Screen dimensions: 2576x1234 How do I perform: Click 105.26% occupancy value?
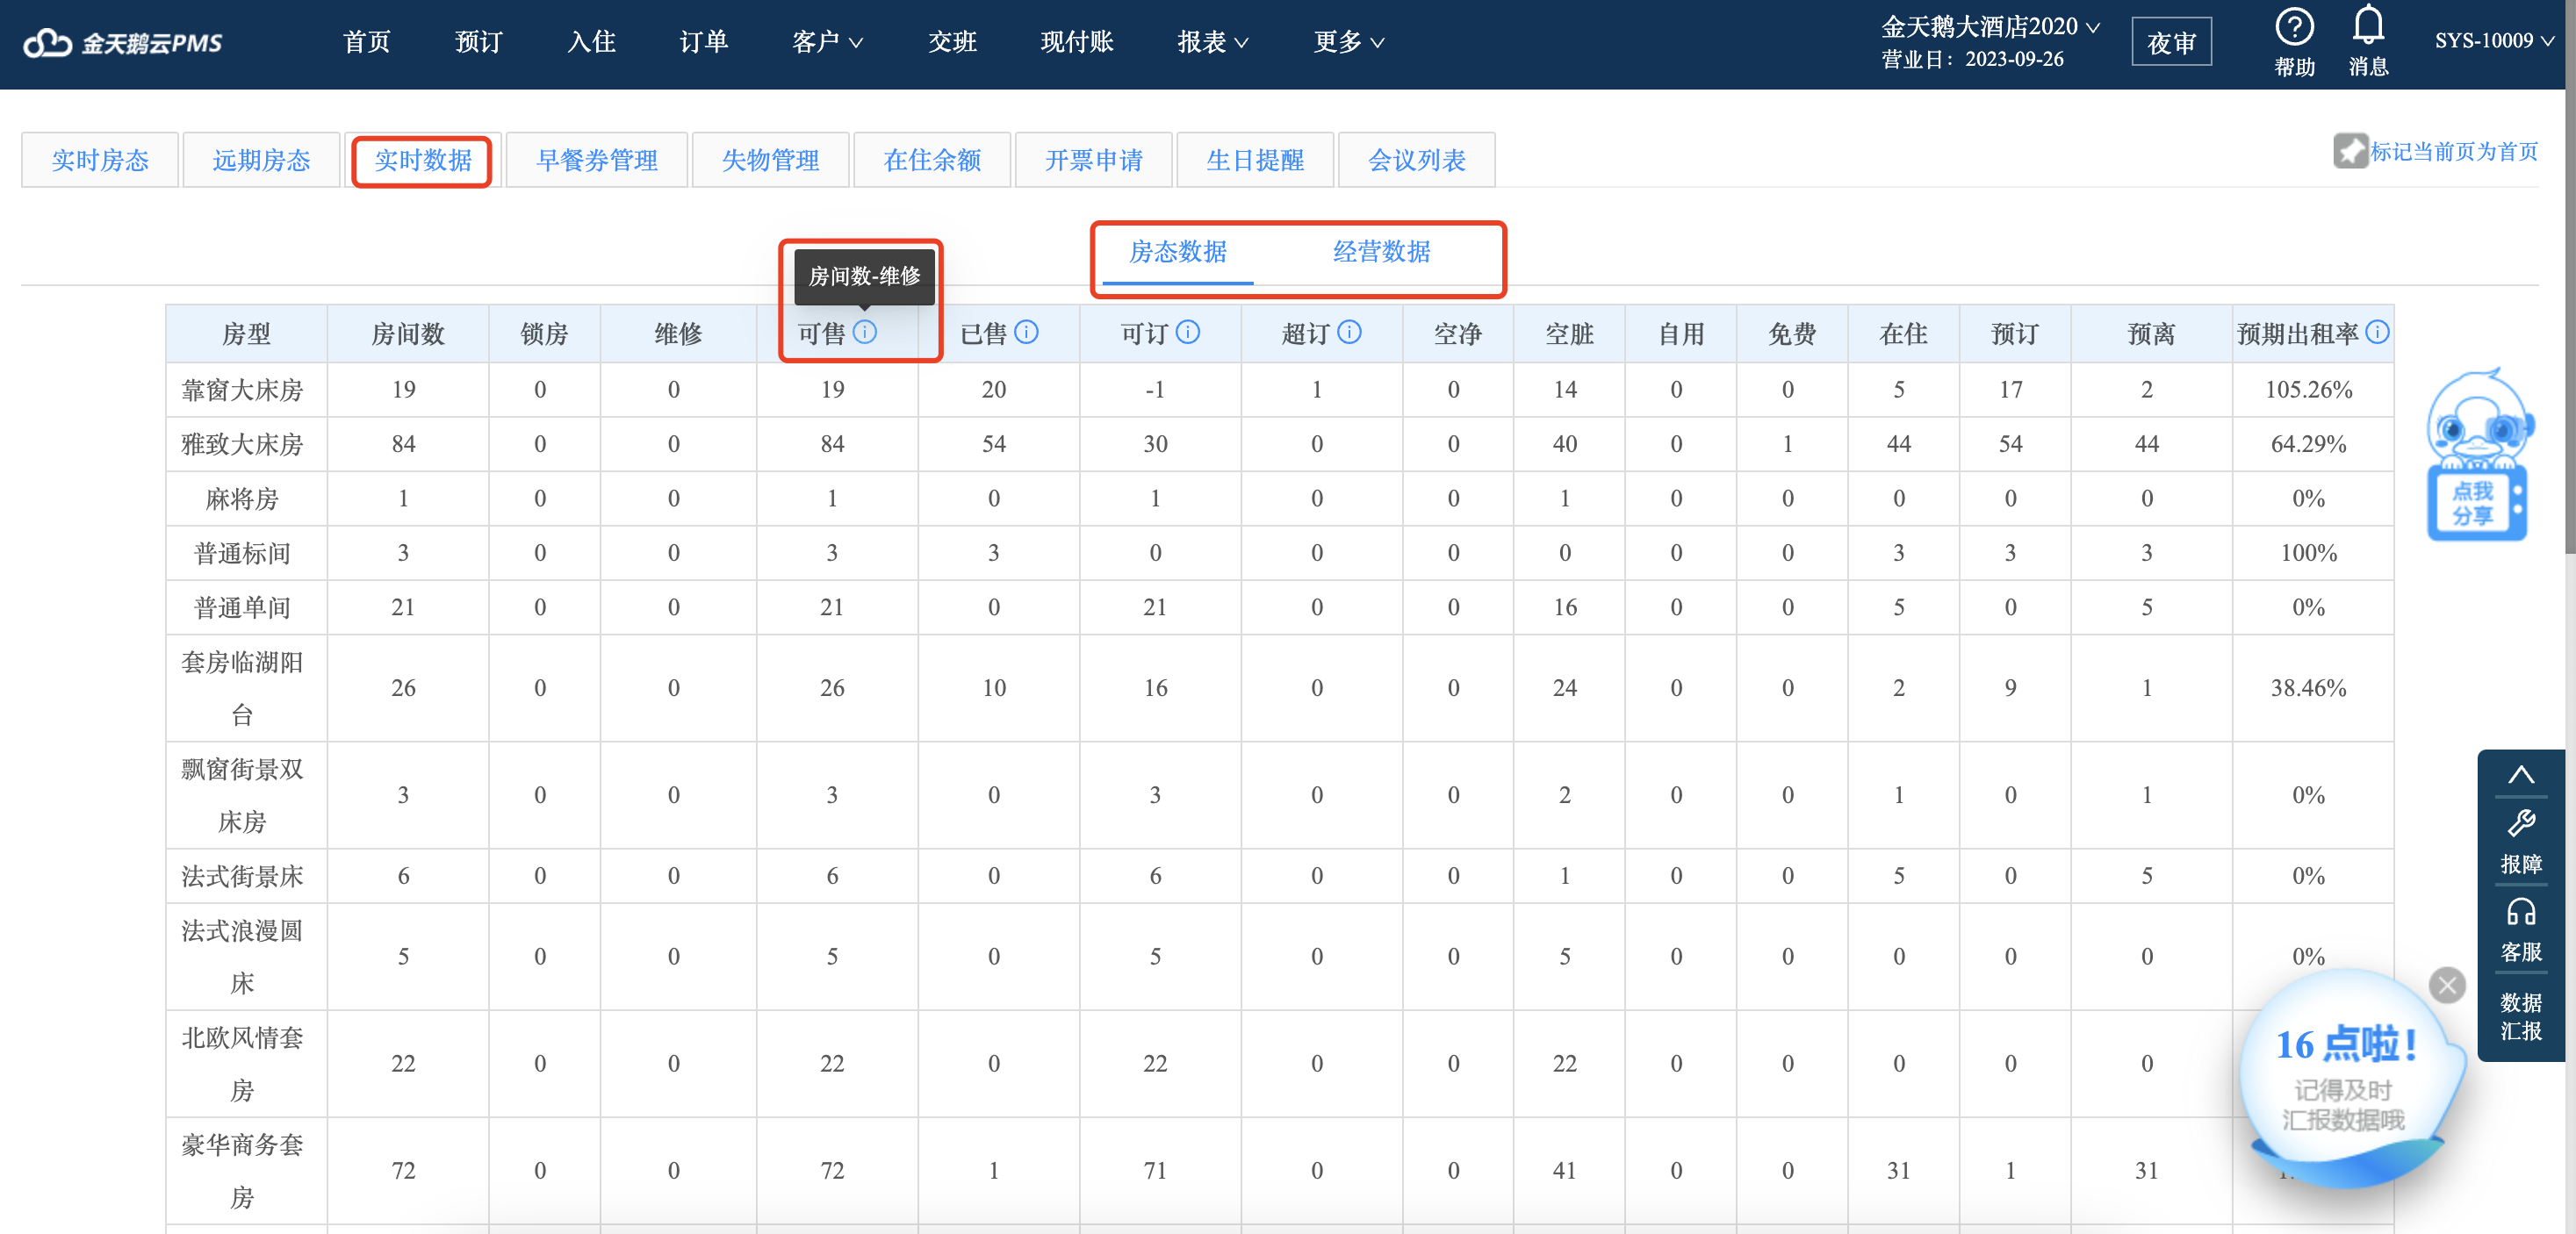coord(2308,390)
